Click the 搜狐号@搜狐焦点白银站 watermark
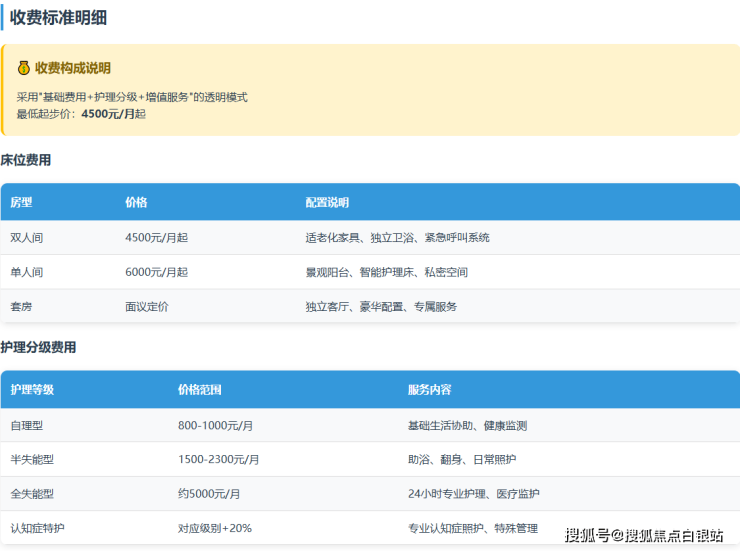This screenshot has height=551, width=740. coord(643,535)
